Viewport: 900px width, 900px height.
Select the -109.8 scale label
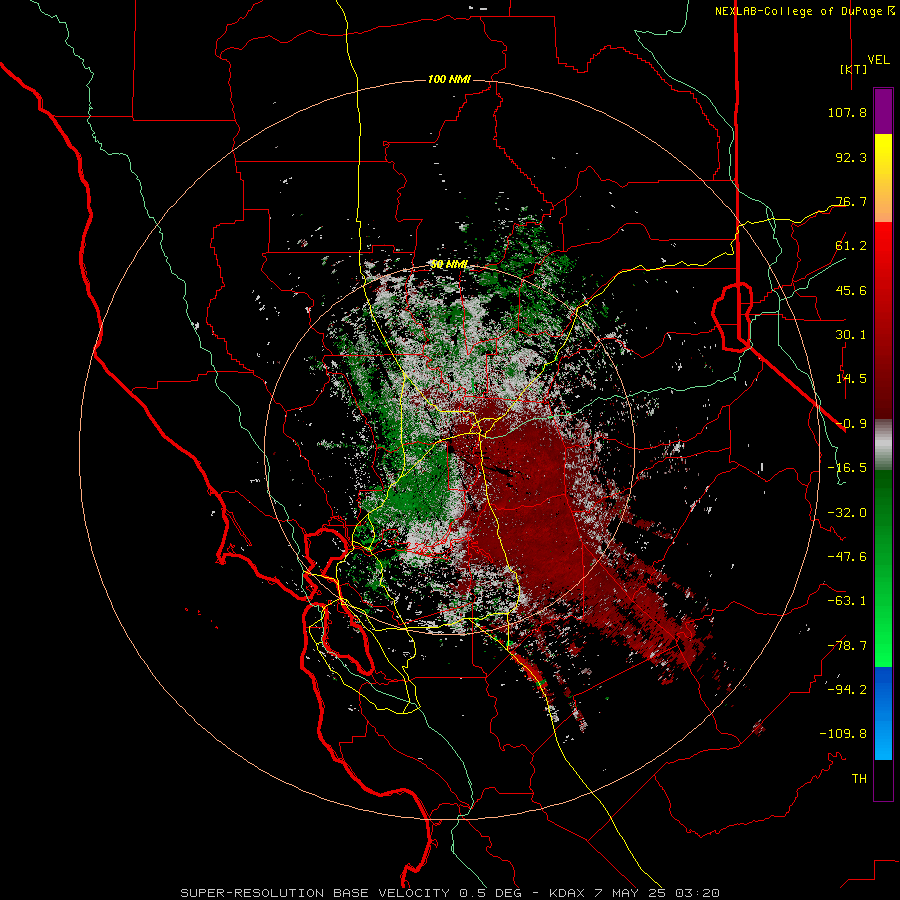coord(843,734)
